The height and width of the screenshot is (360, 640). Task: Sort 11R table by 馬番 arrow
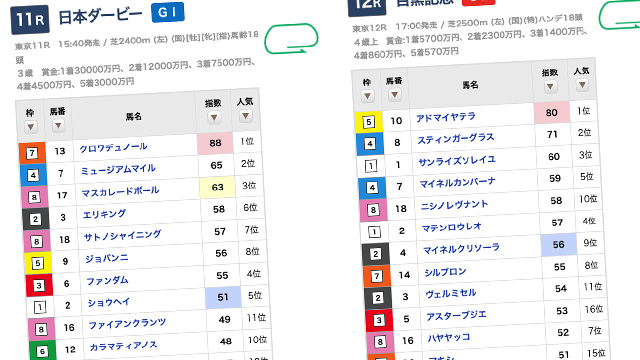pyautogui.click(x=58, y=125)
